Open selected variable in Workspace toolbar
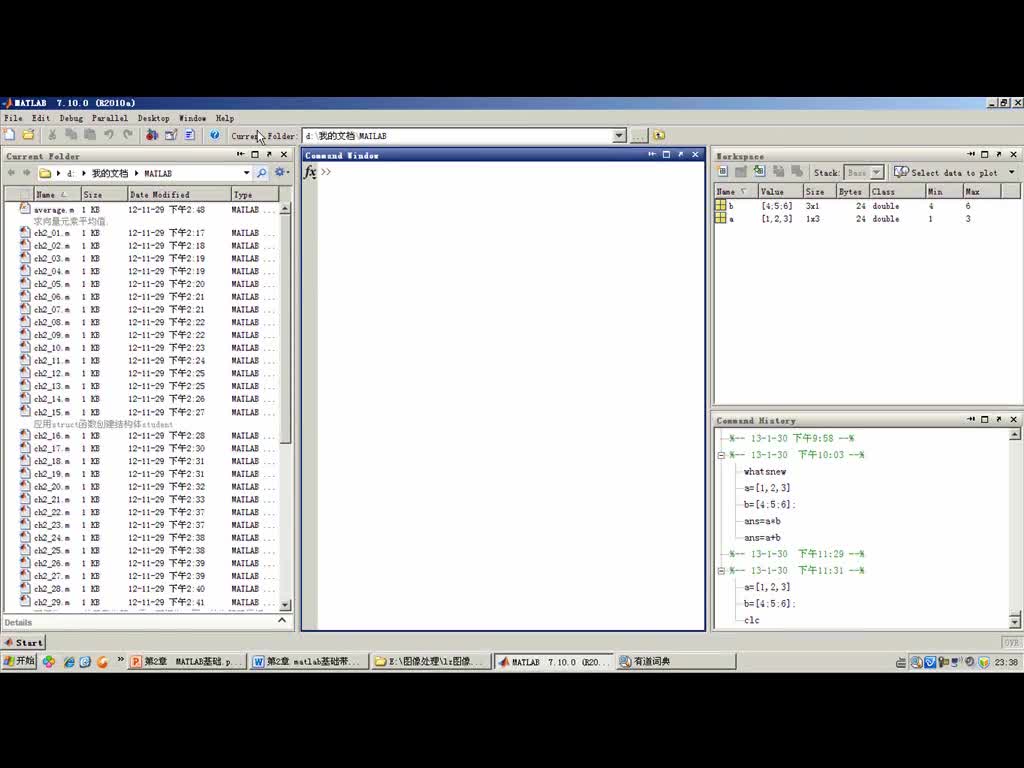The image size is (1024, 768). (741, 172)
